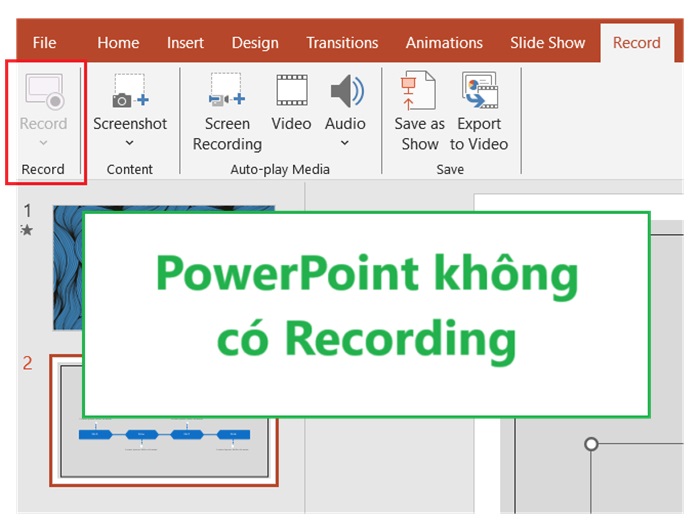Open the Animations tab
This screenshot has height=527, width=700.
(444, 43)
